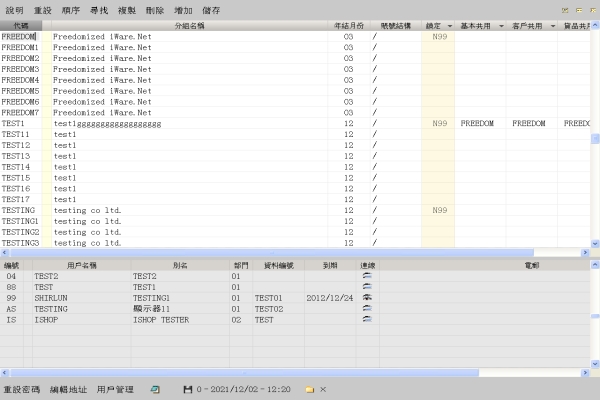The image size is (600, 400).
Task: Toggle the 連線 connection icon for SHIRLUN
Action: (x=368, y=298)
